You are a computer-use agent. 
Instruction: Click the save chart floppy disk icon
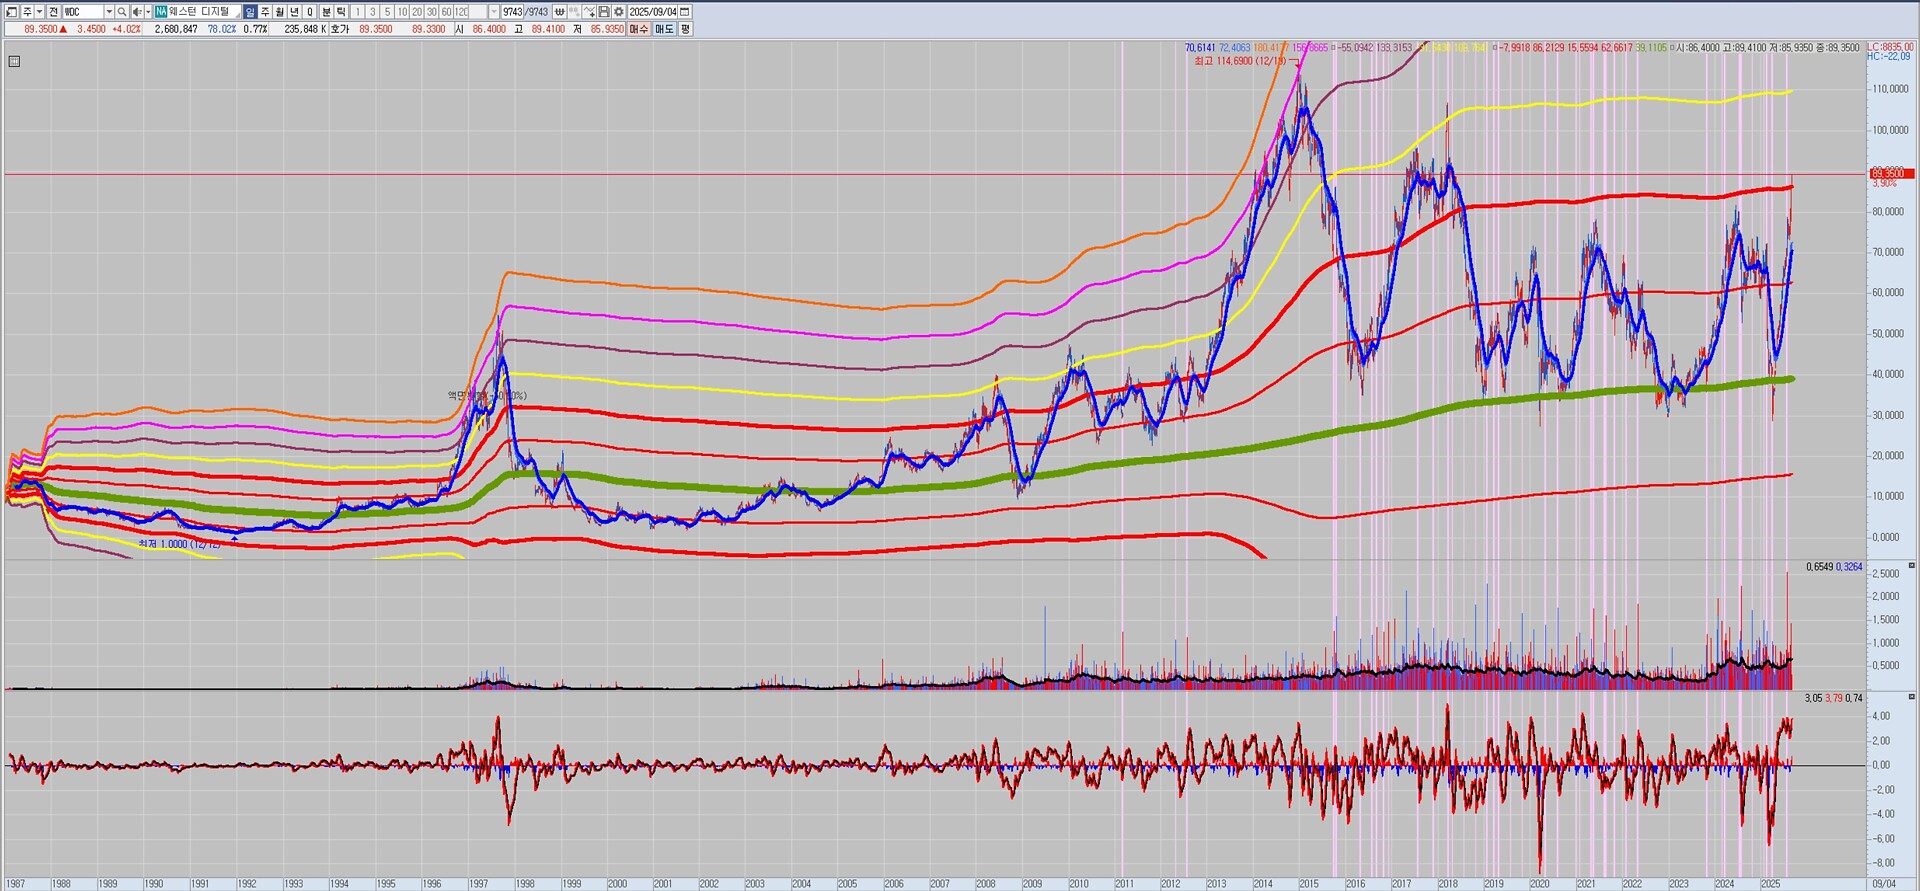pos(604,12)
